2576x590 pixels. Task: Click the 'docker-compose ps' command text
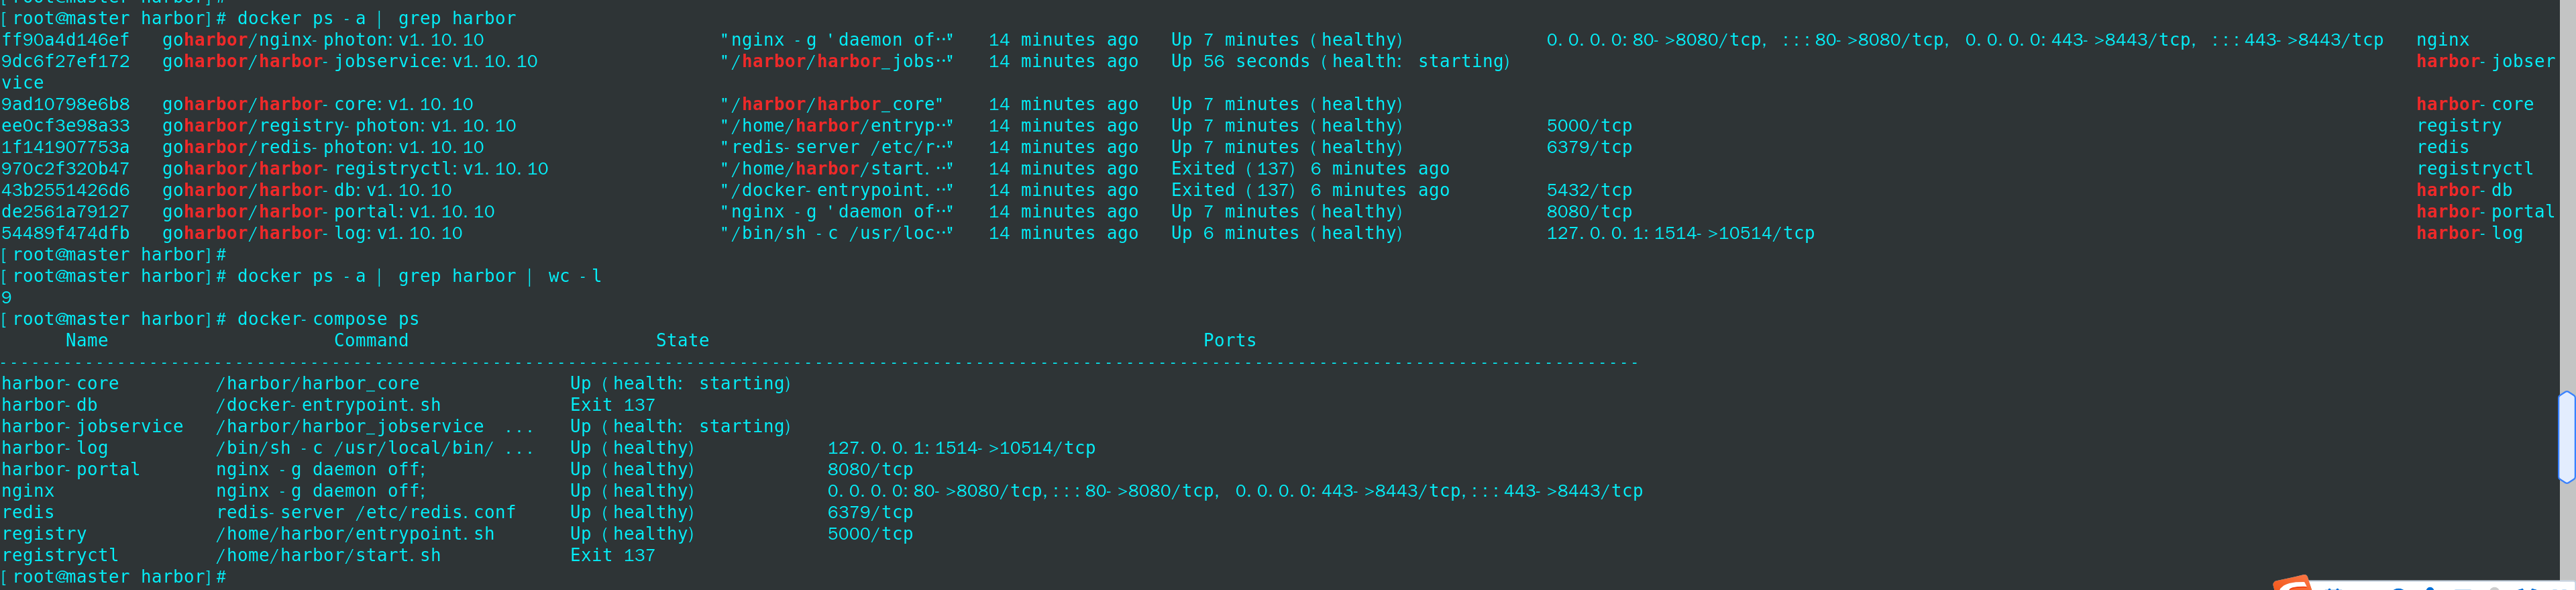(328, 319)
